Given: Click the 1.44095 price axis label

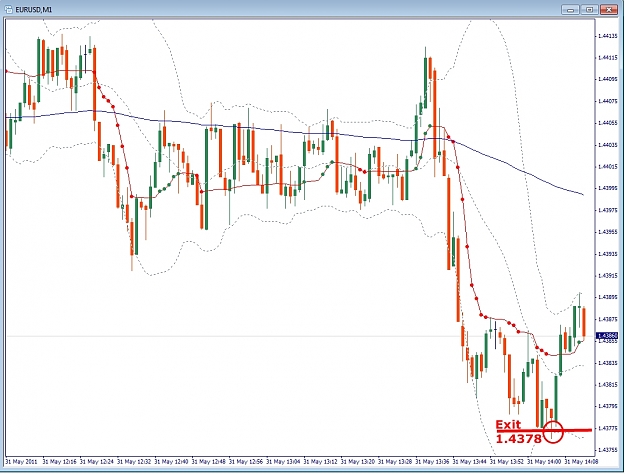Looking at the screenshot, I should [608, 79].
